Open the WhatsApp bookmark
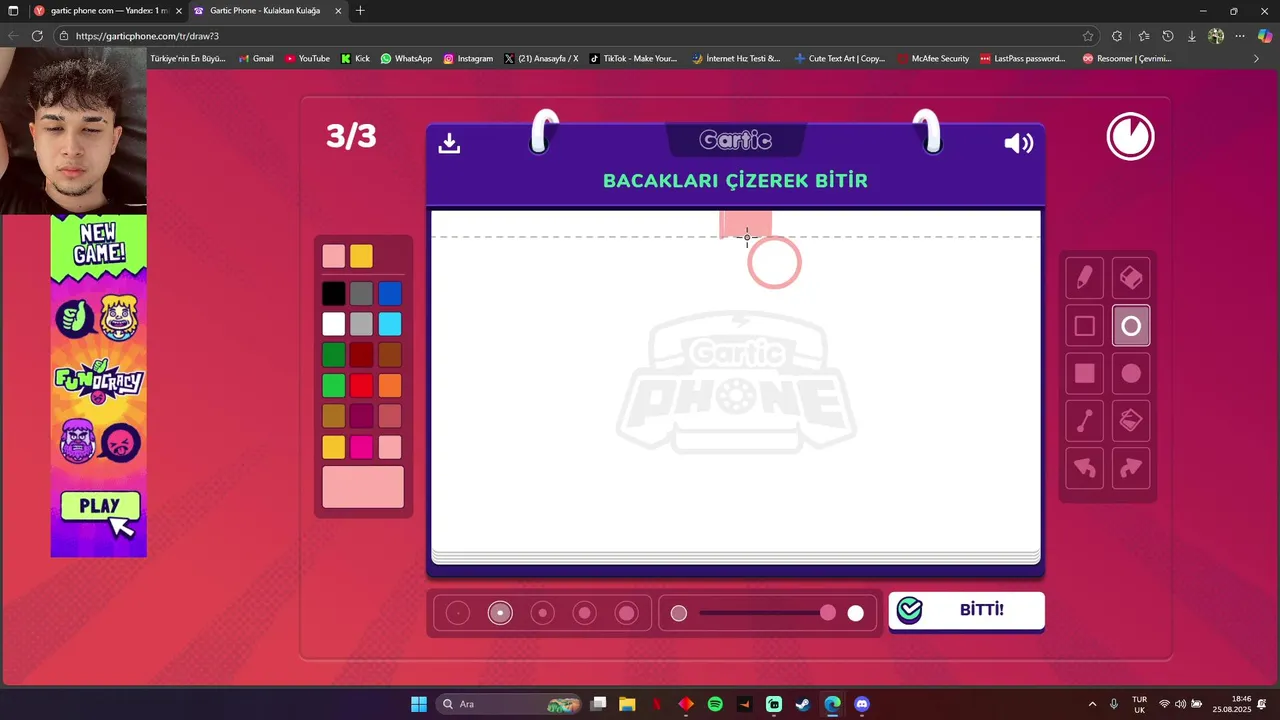 (406, 59)
